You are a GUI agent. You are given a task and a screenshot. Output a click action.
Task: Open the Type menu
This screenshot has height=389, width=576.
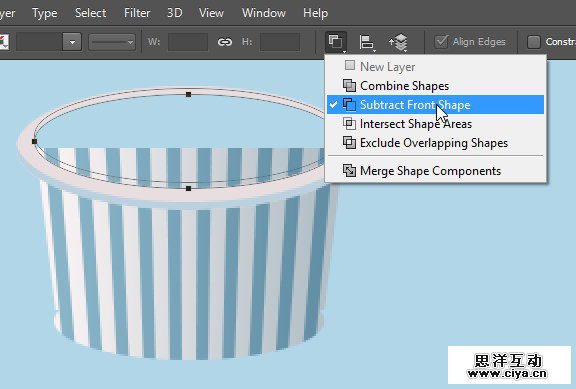click(44, 13)
